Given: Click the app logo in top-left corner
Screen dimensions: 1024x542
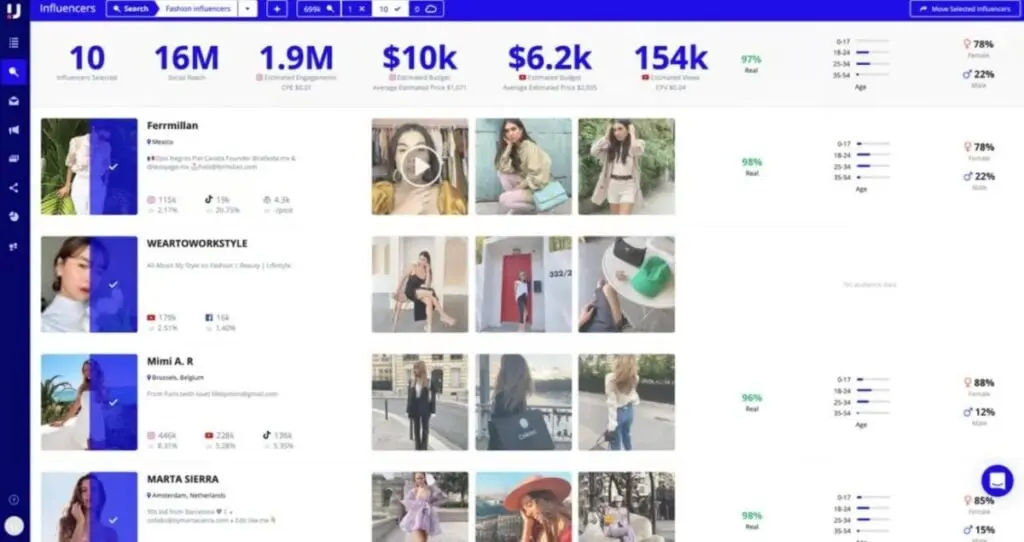Looking at the screenshot, I should pos(14,10).
